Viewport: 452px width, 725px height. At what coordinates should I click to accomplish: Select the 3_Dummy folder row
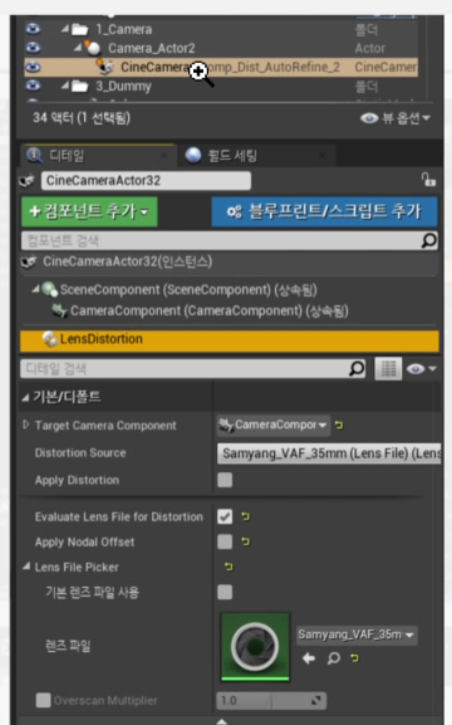pyautogui.click(x=221, y=86)
